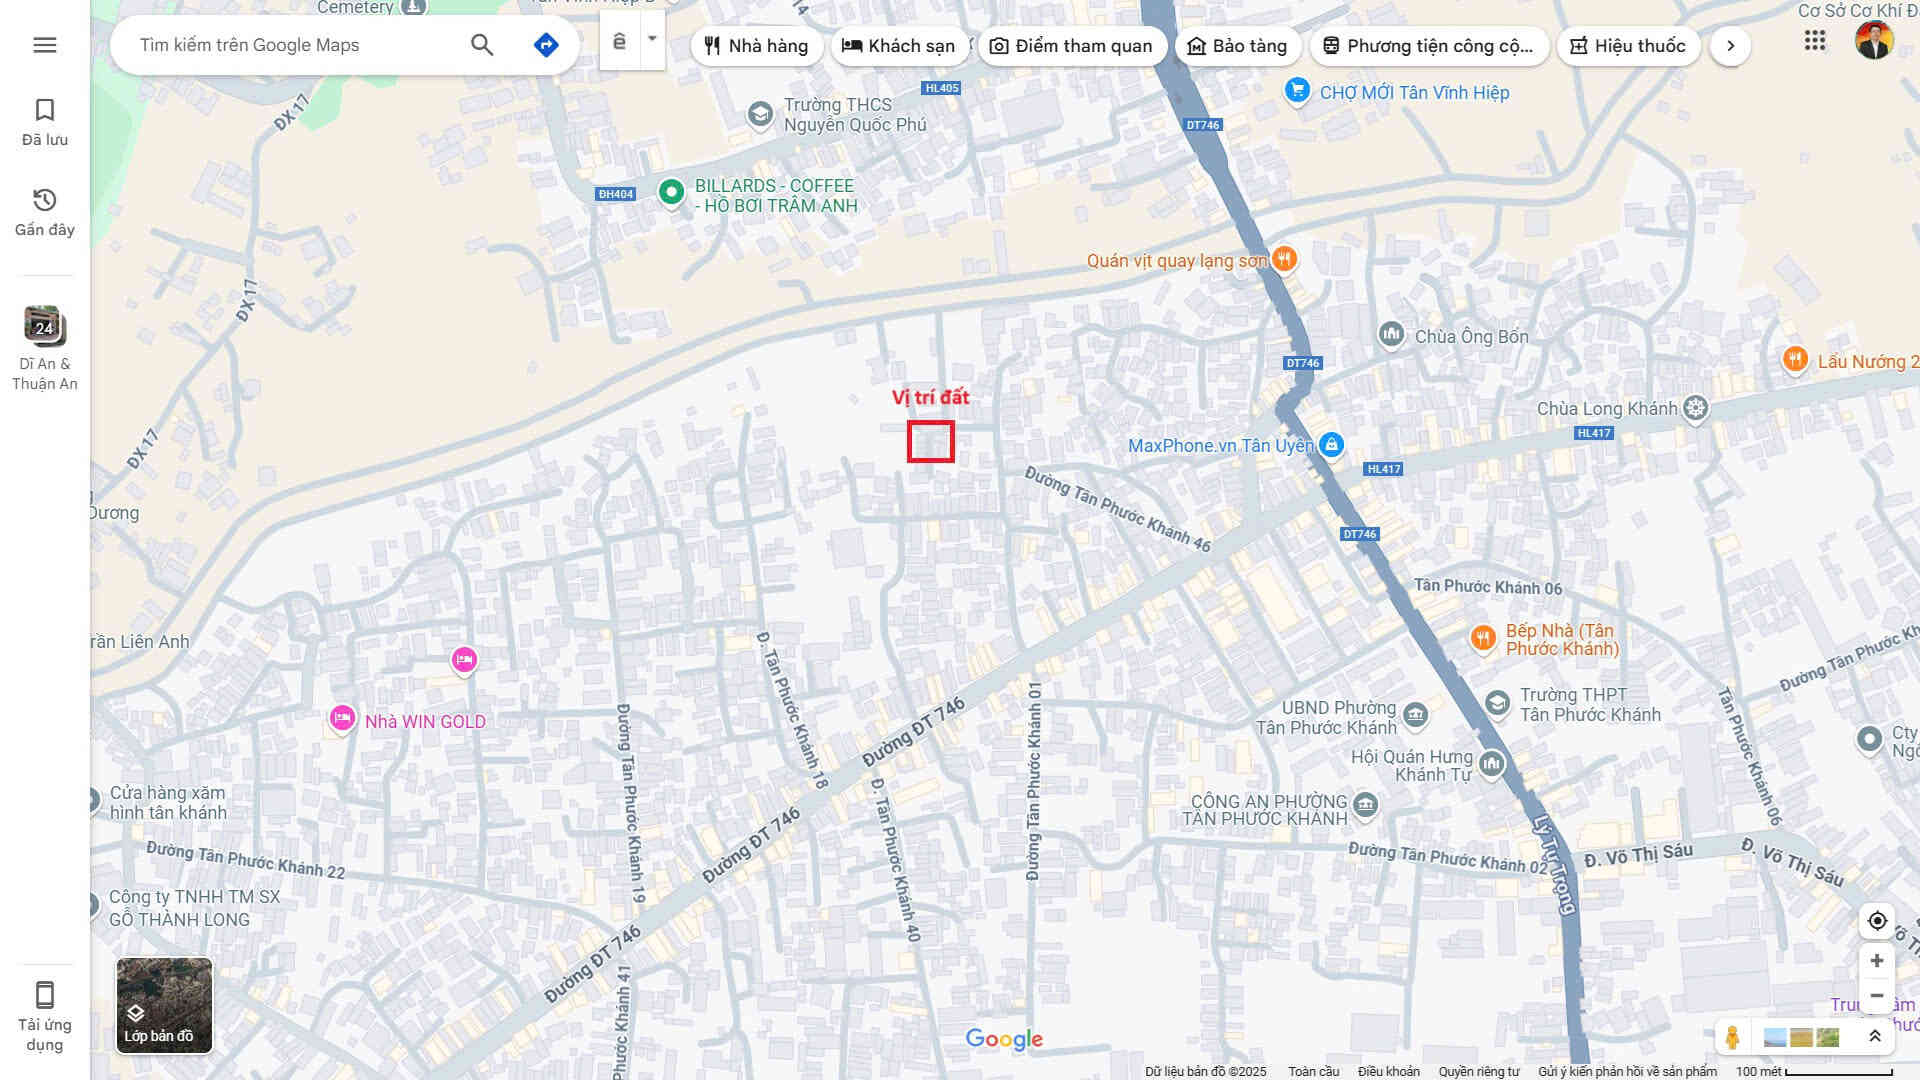Screen dimensions: 1920x1080
Task: Open dropdown arrow beside lock icon
Action: [x=652, y=40]
